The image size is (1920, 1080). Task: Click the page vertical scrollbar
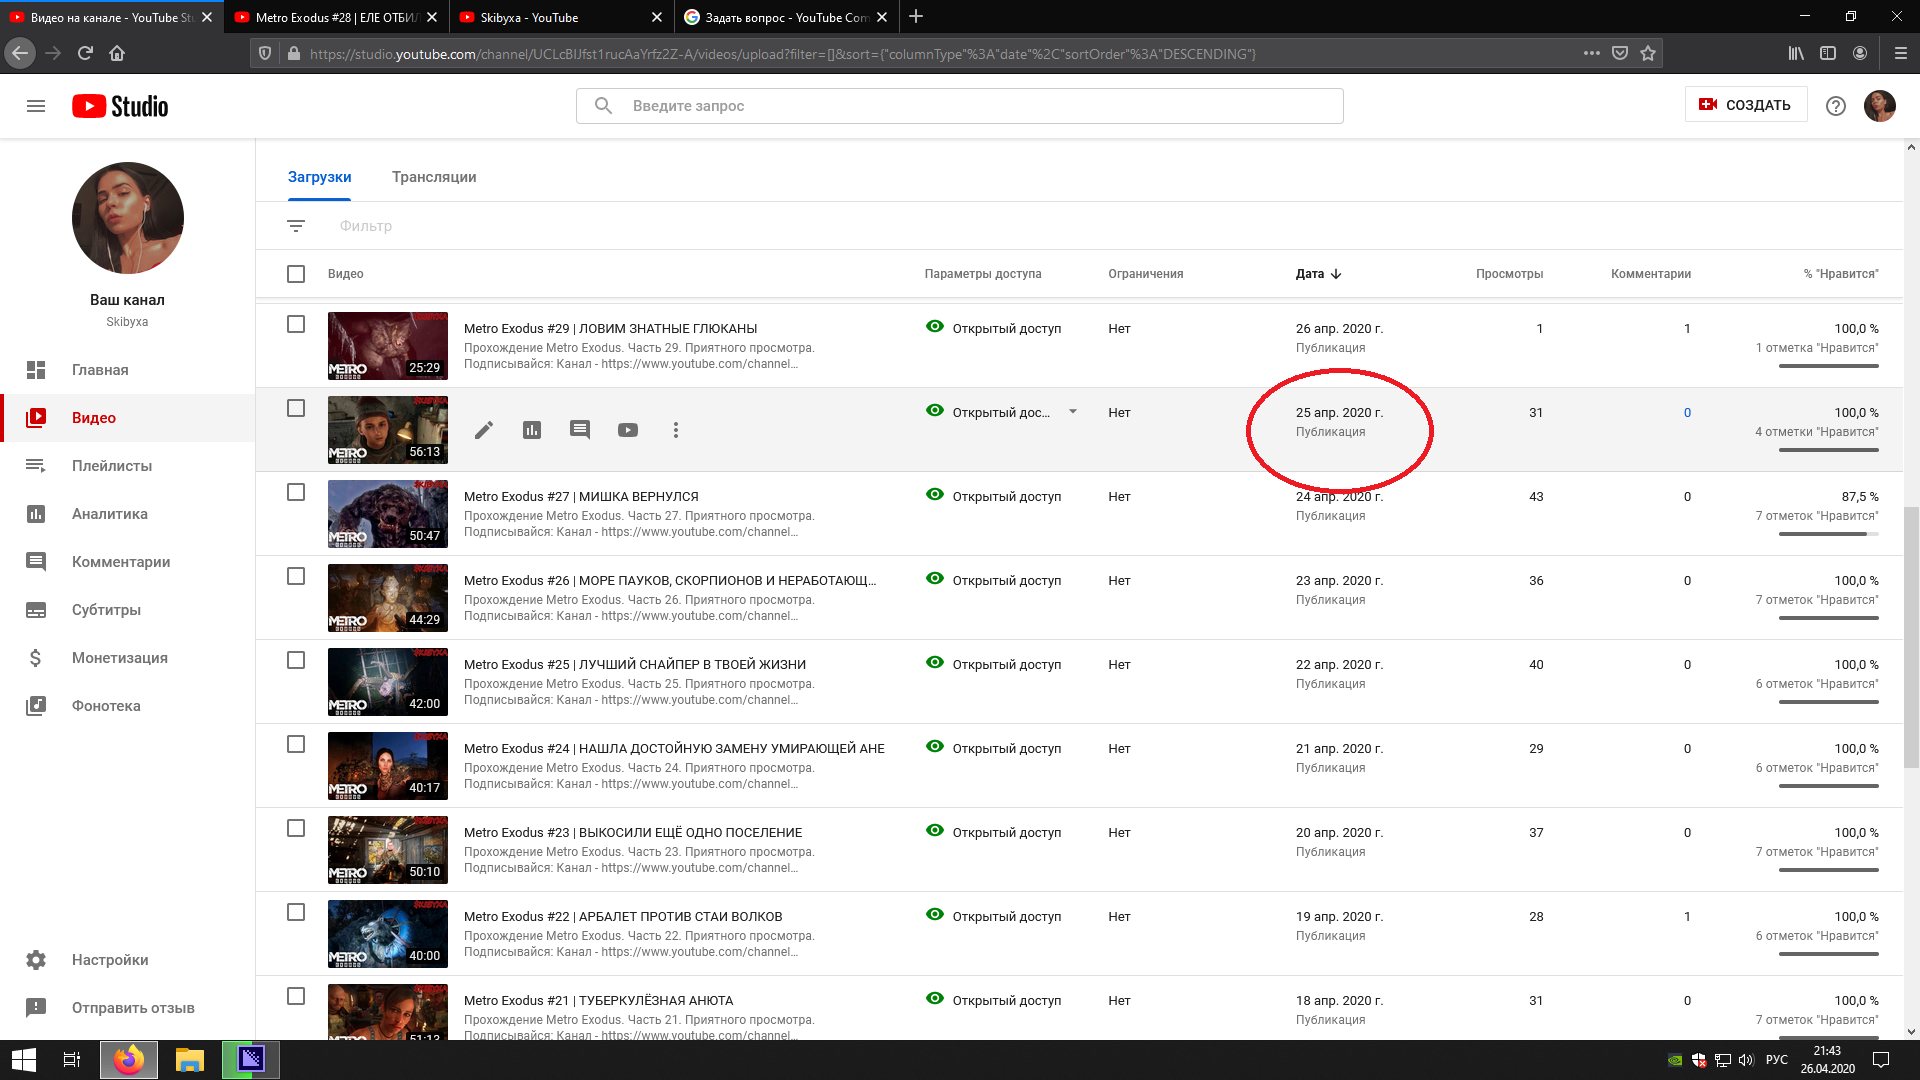click(x=1911, y=636)
